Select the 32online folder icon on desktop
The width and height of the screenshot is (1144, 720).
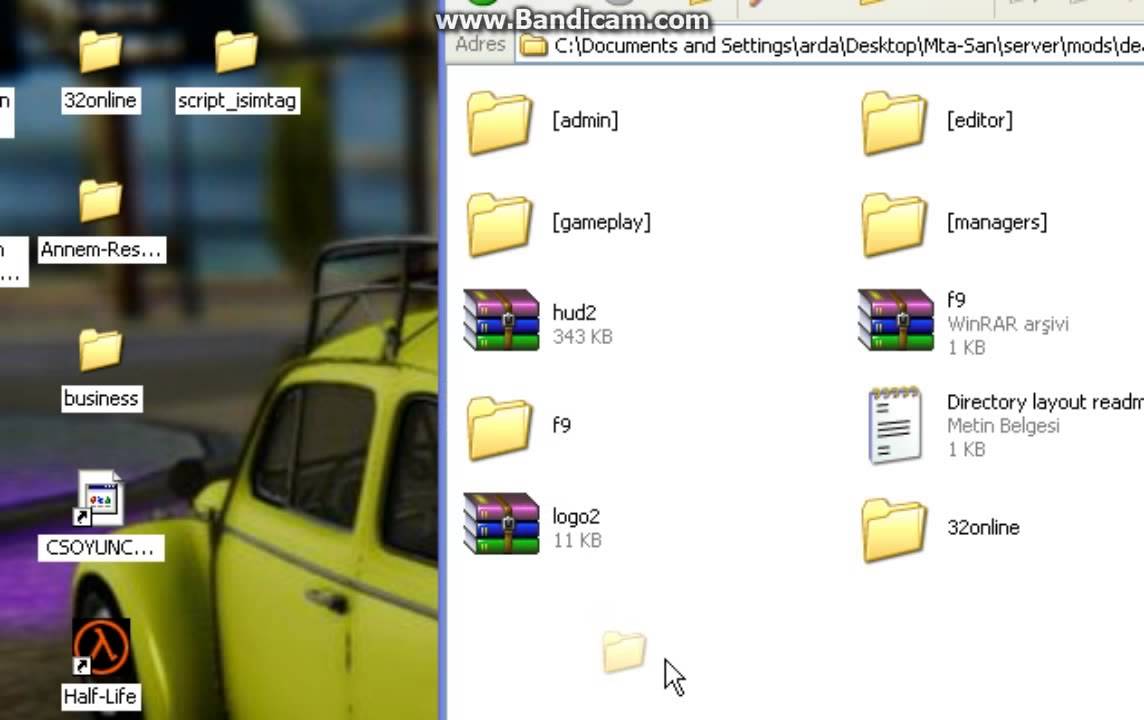click(x=100, y=52)
